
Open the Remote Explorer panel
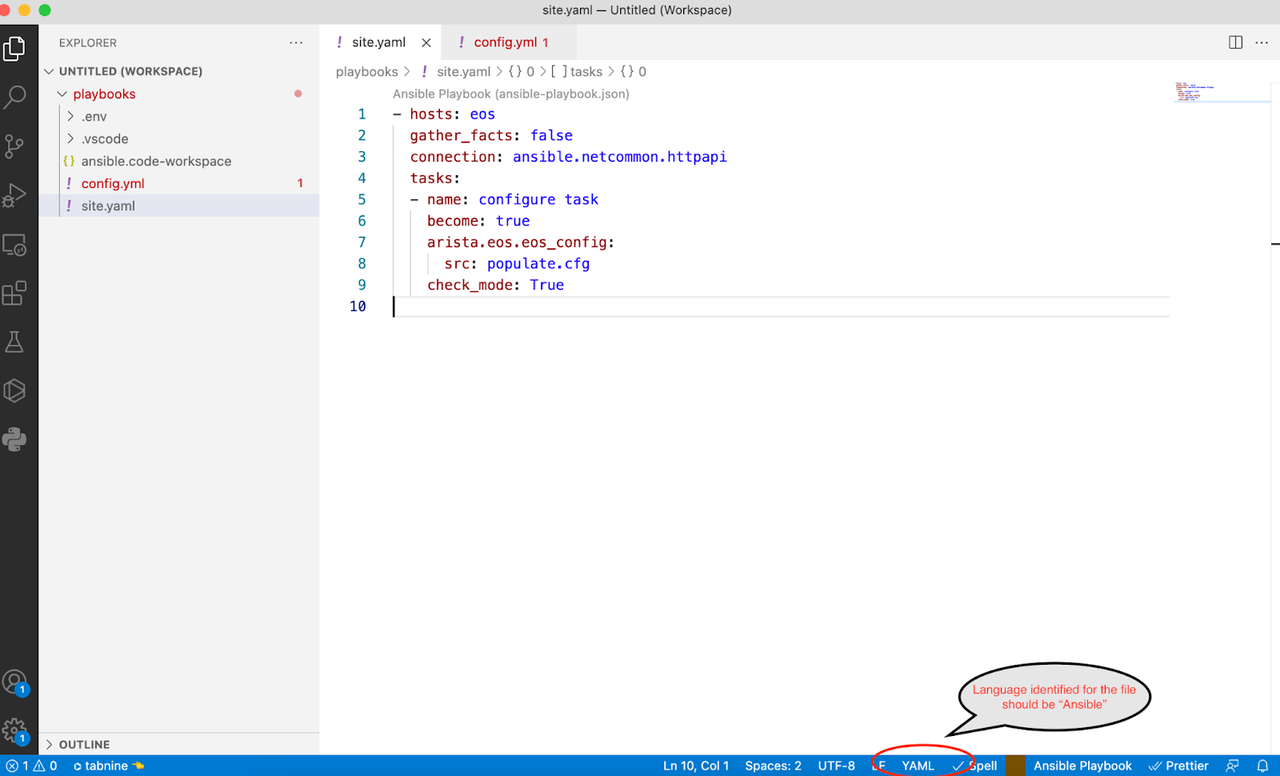[x=18, y=244]
